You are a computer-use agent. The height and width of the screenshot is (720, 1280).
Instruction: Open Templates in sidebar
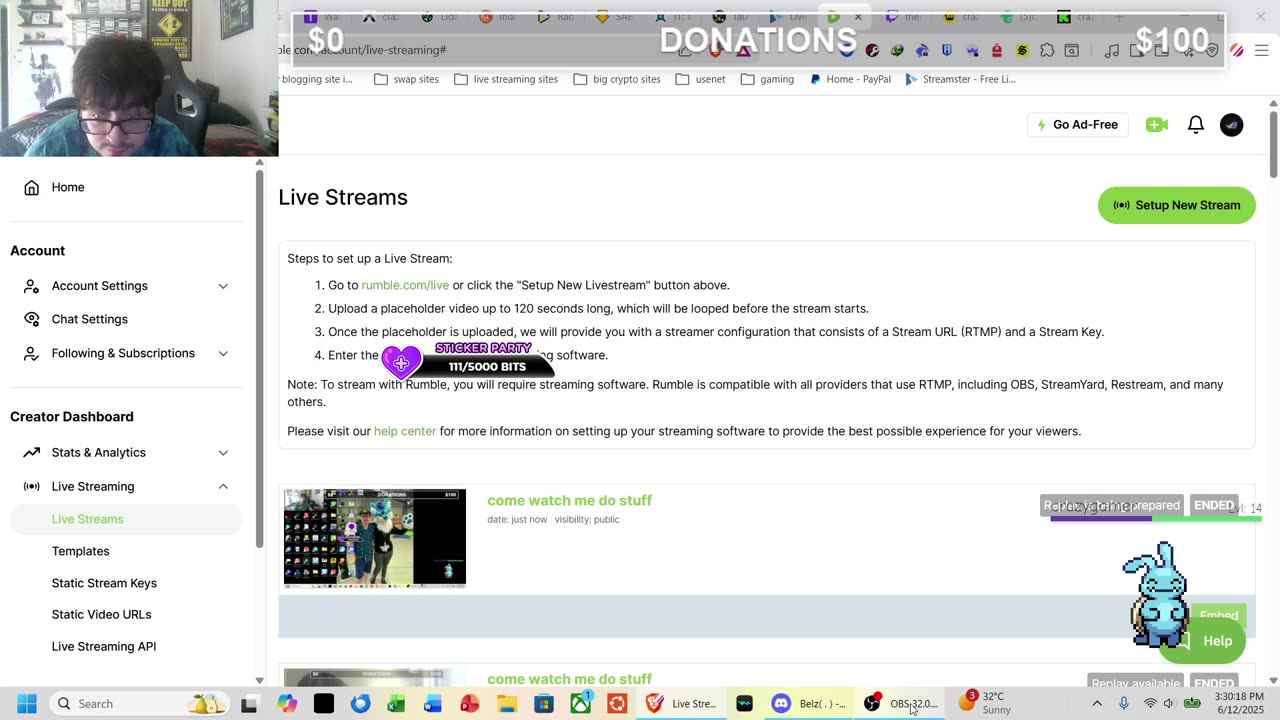pyautogui.click(x=81, y=551)
